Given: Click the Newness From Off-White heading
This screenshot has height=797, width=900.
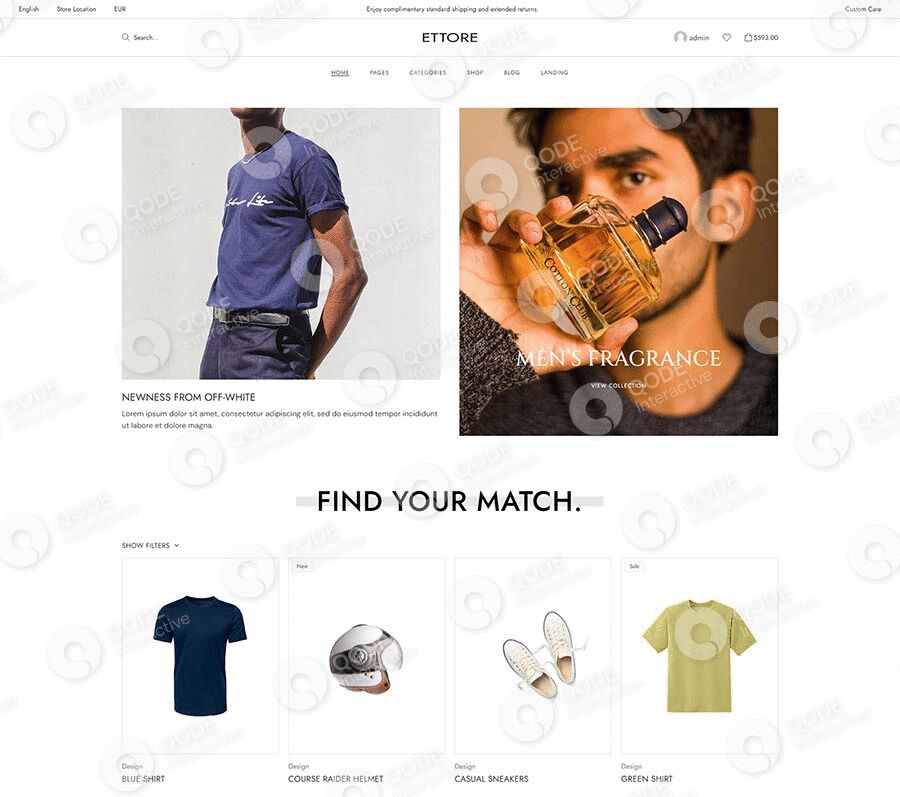Looking at the screenshot, I should (x=188, y=397).
